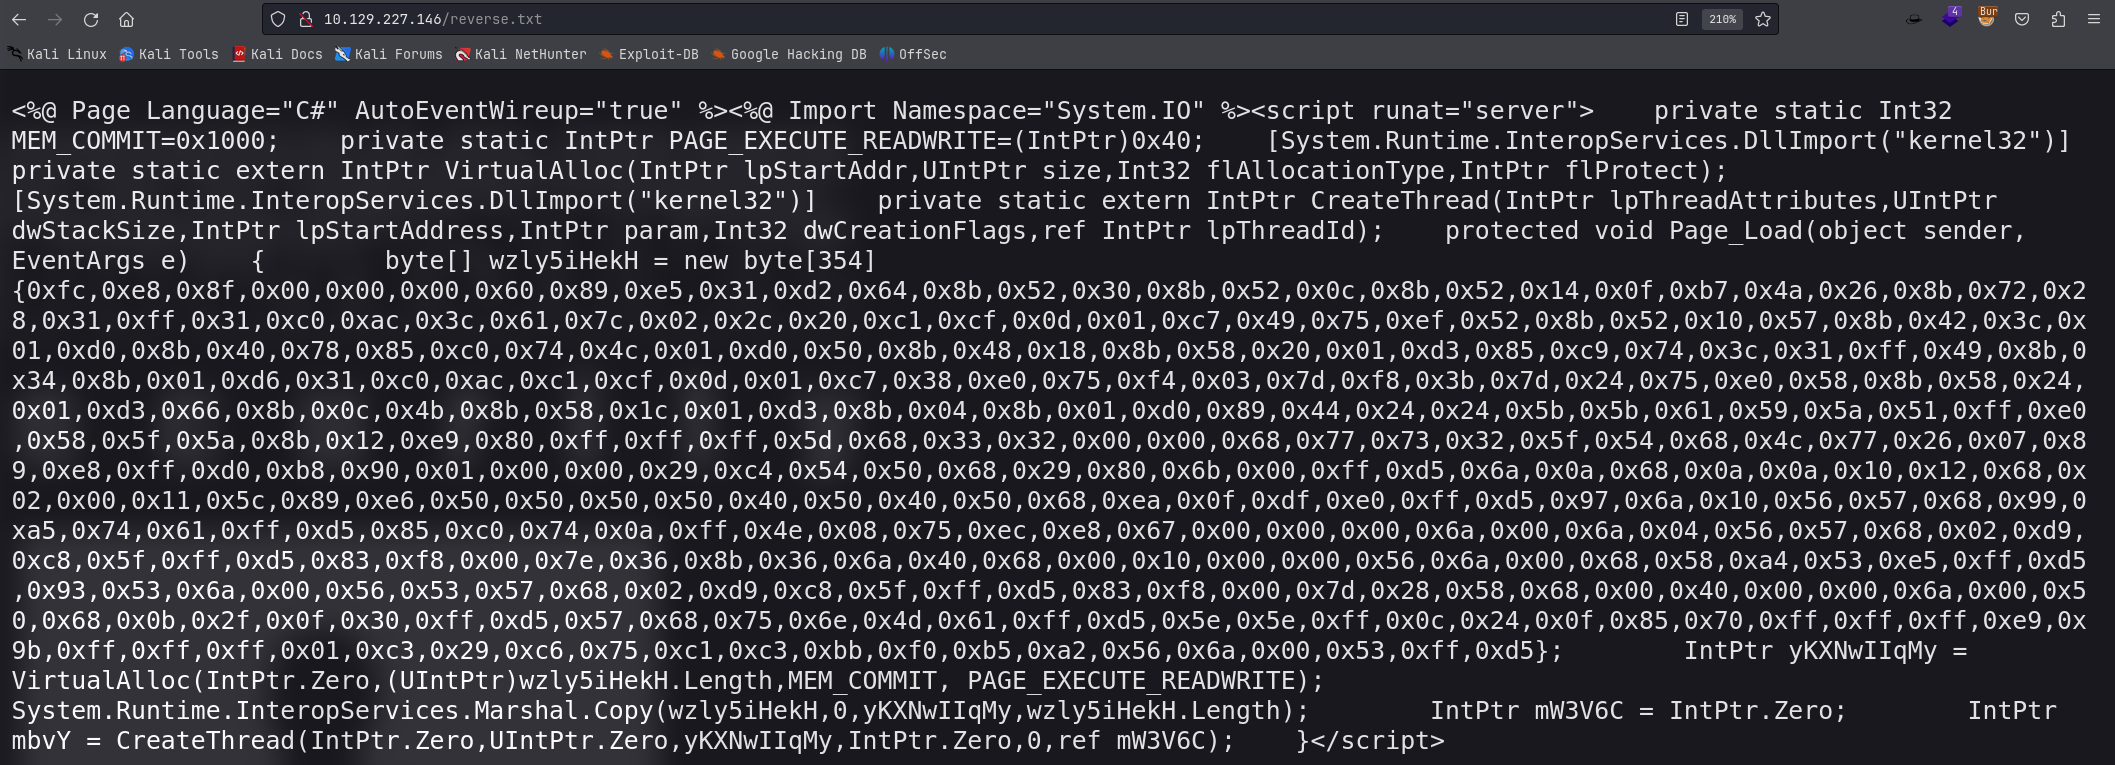Click the text 'lpThreadId);'
Viewport: 2115px width, 765px height.
(1296, 231)
